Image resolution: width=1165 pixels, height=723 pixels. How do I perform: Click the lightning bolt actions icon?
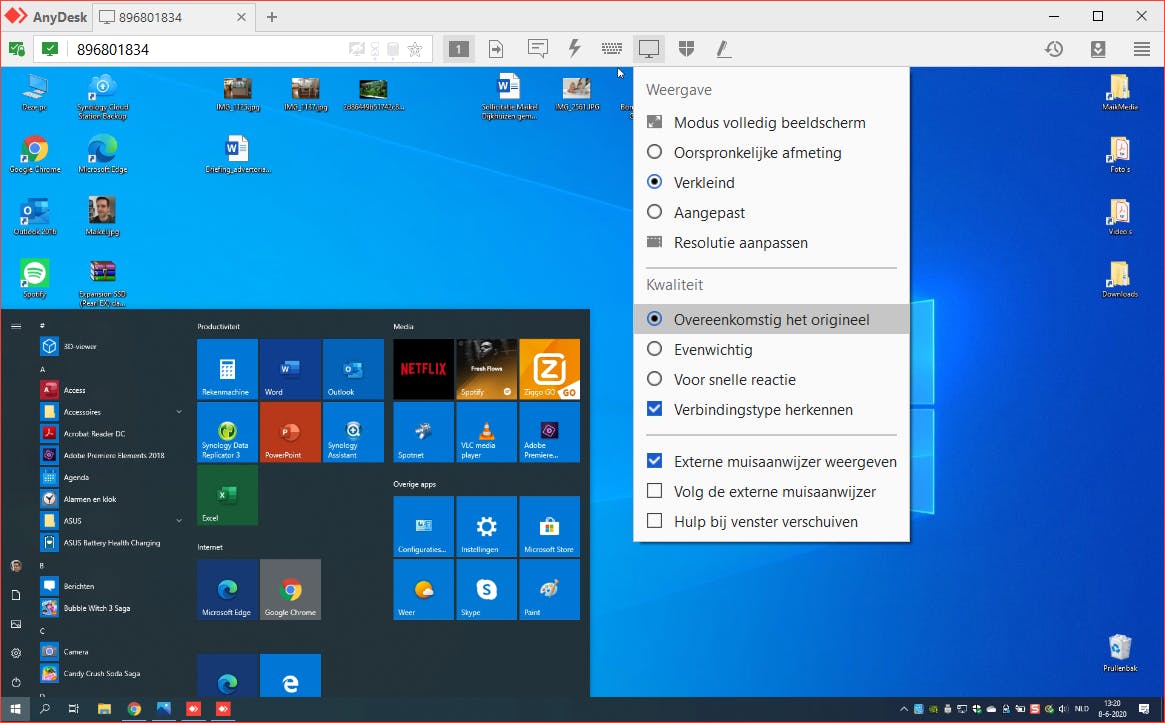[574, 48]
